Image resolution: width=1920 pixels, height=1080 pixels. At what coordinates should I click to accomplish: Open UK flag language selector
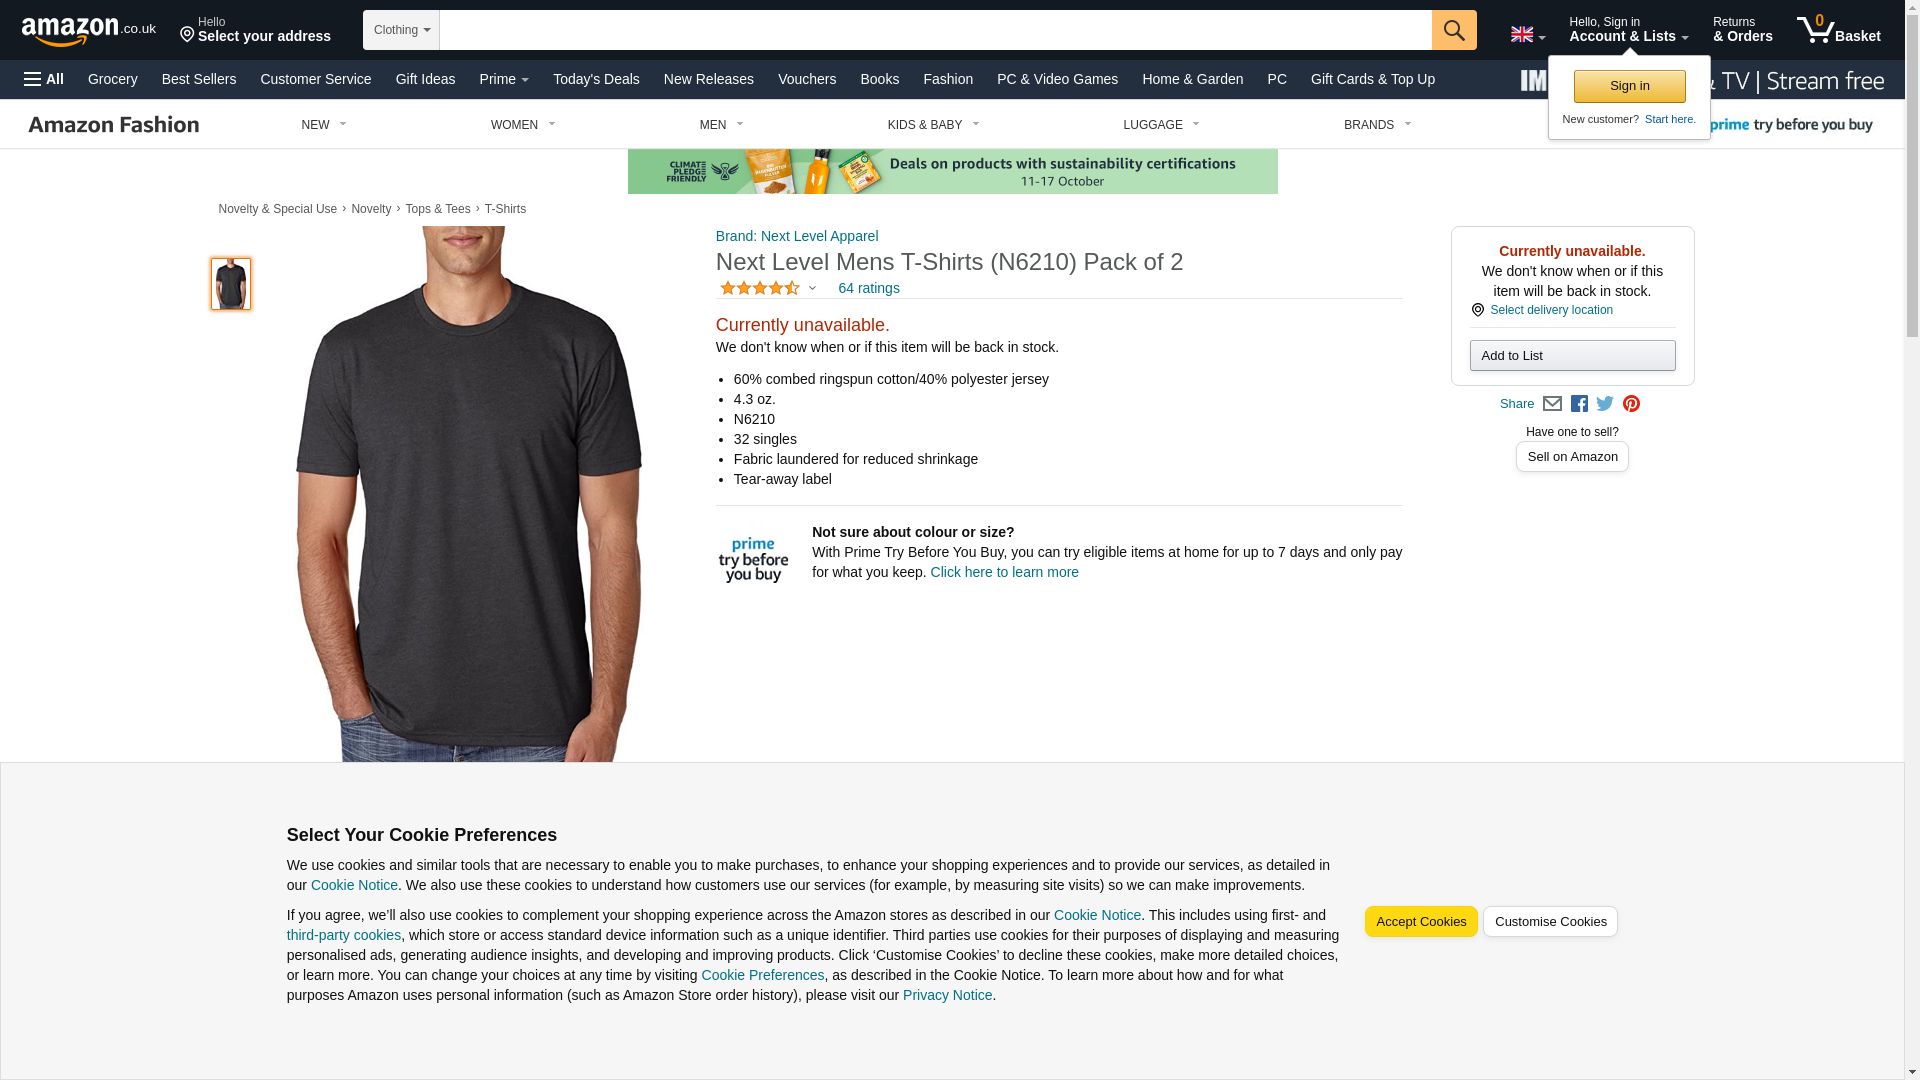(1528, 35)
